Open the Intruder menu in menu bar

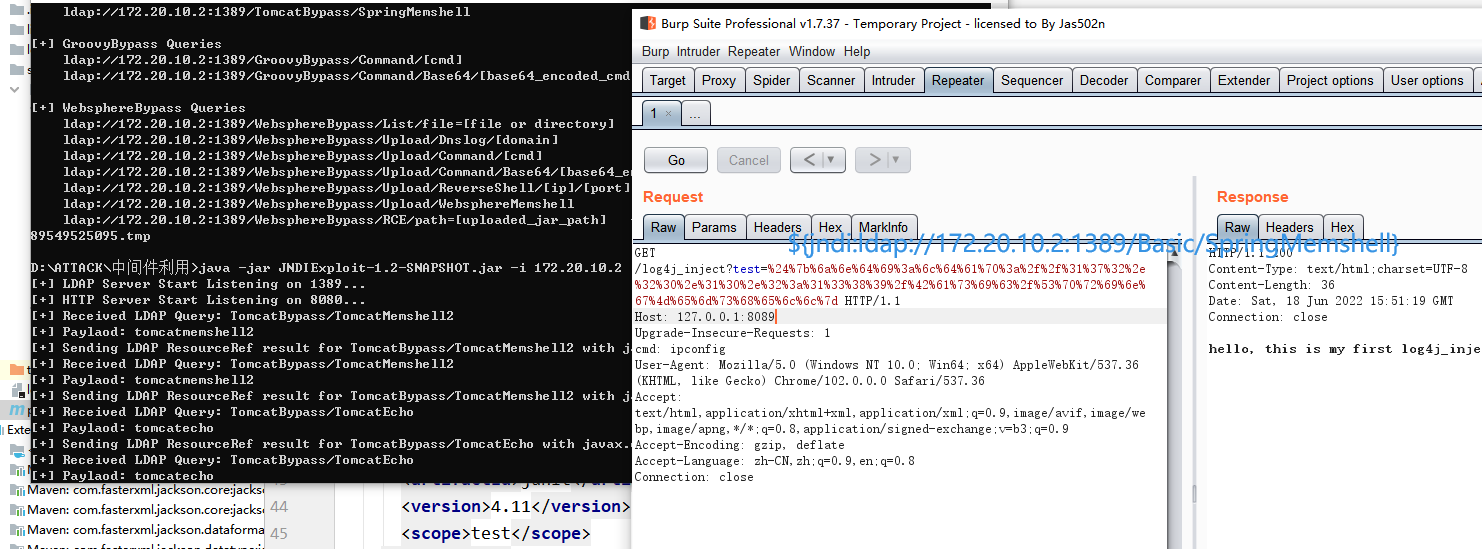coord(698,51)
